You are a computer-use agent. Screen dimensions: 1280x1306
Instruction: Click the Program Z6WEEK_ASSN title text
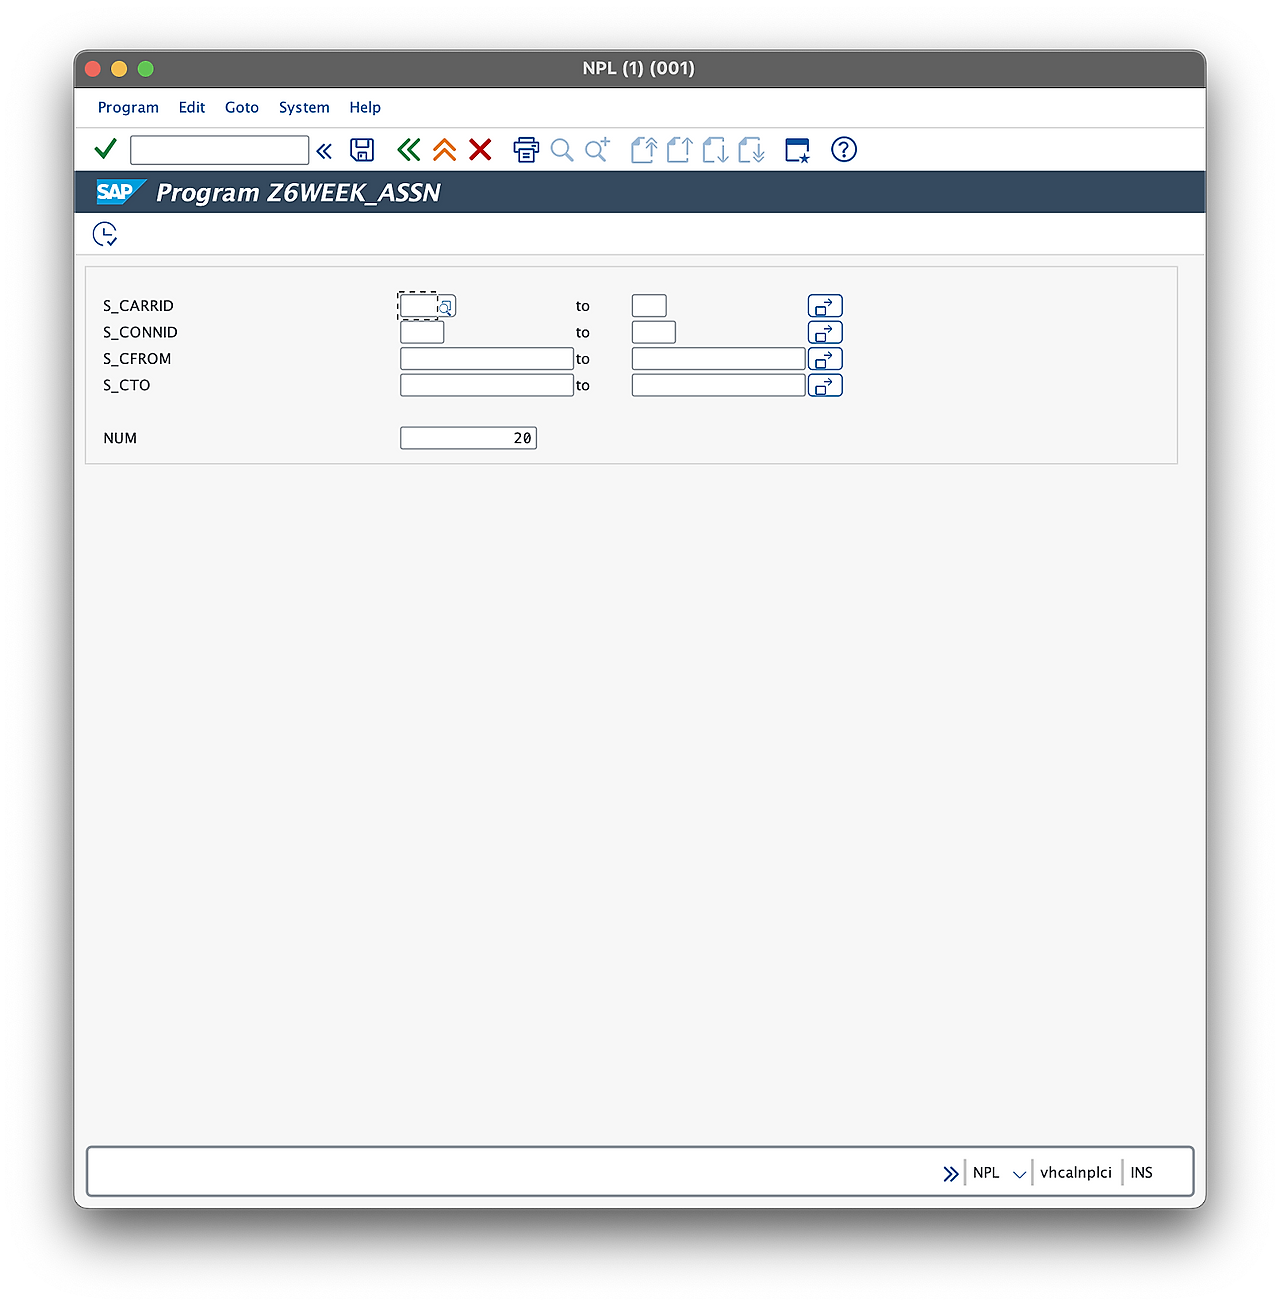click(x=298, y=193)
